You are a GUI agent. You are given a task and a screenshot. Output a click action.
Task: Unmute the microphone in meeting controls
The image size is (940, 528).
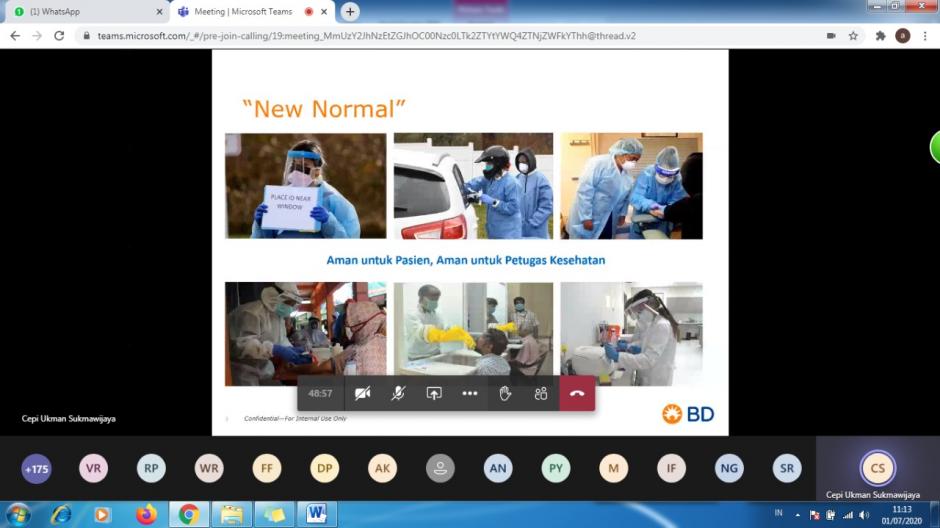tap(398, 393)
